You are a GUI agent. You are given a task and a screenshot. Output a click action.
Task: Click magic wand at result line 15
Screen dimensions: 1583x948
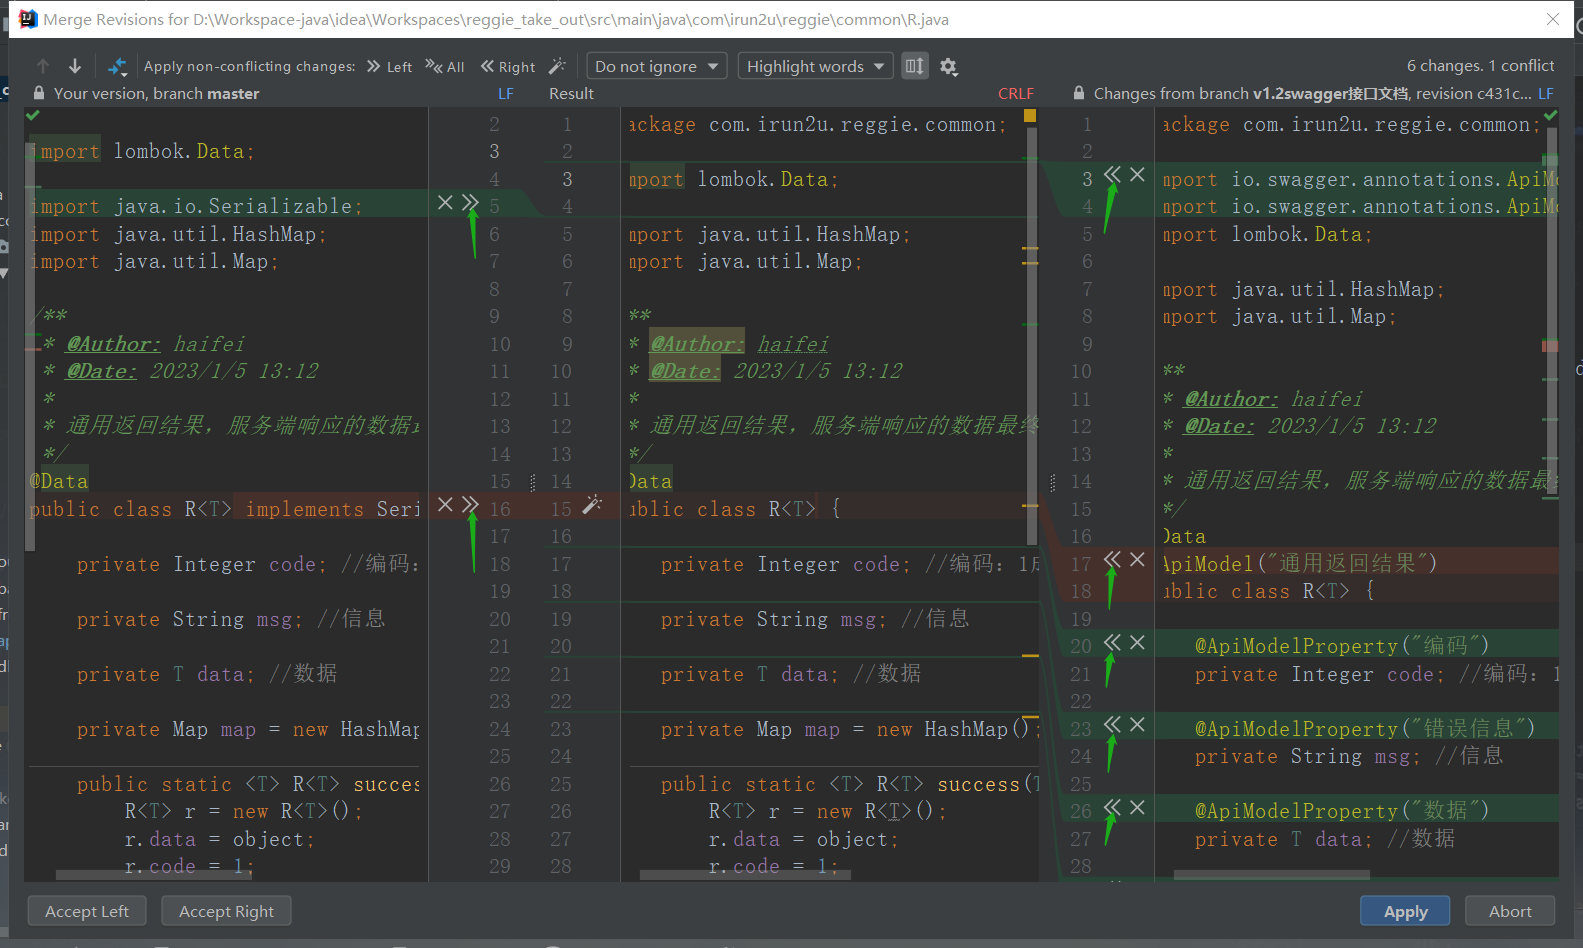592,504
